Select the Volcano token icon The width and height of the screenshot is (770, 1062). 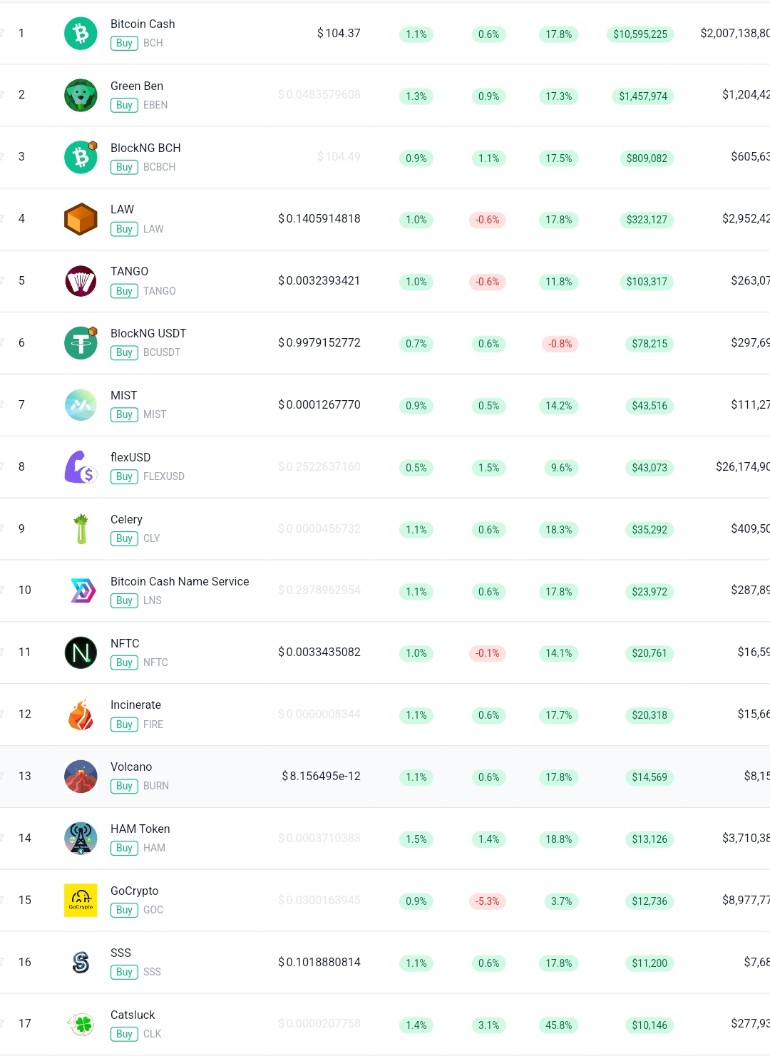[81, 776]
